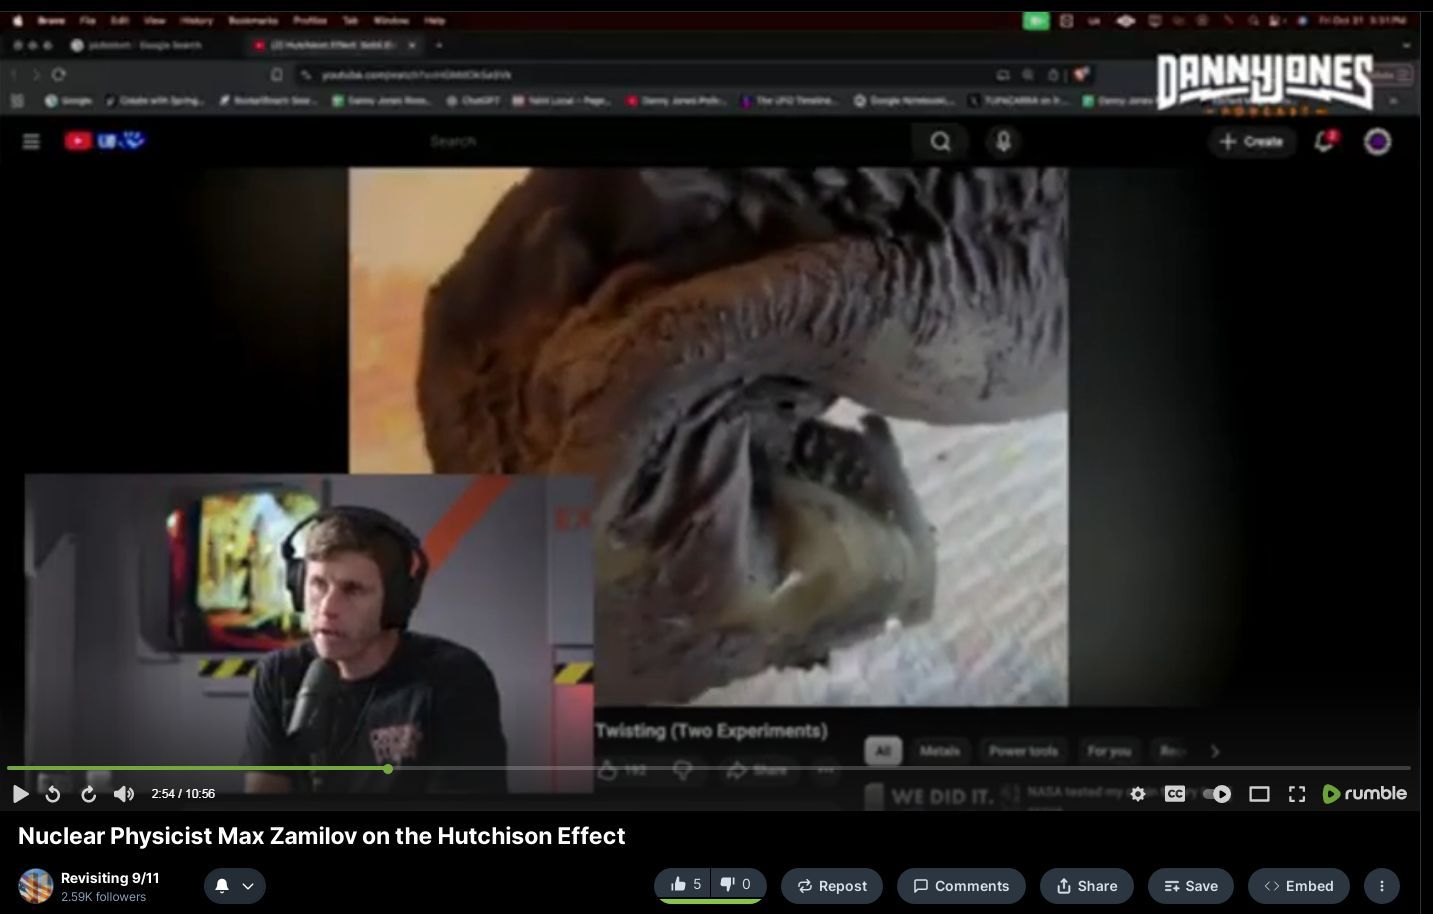Open the Save to playlist menu

(1190, 886)
